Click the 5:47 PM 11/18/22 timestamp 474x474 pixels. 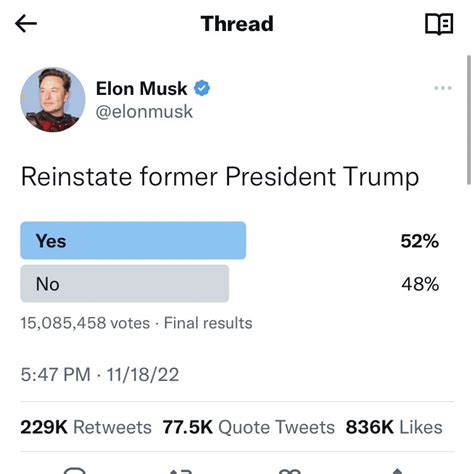click(100, 374)
